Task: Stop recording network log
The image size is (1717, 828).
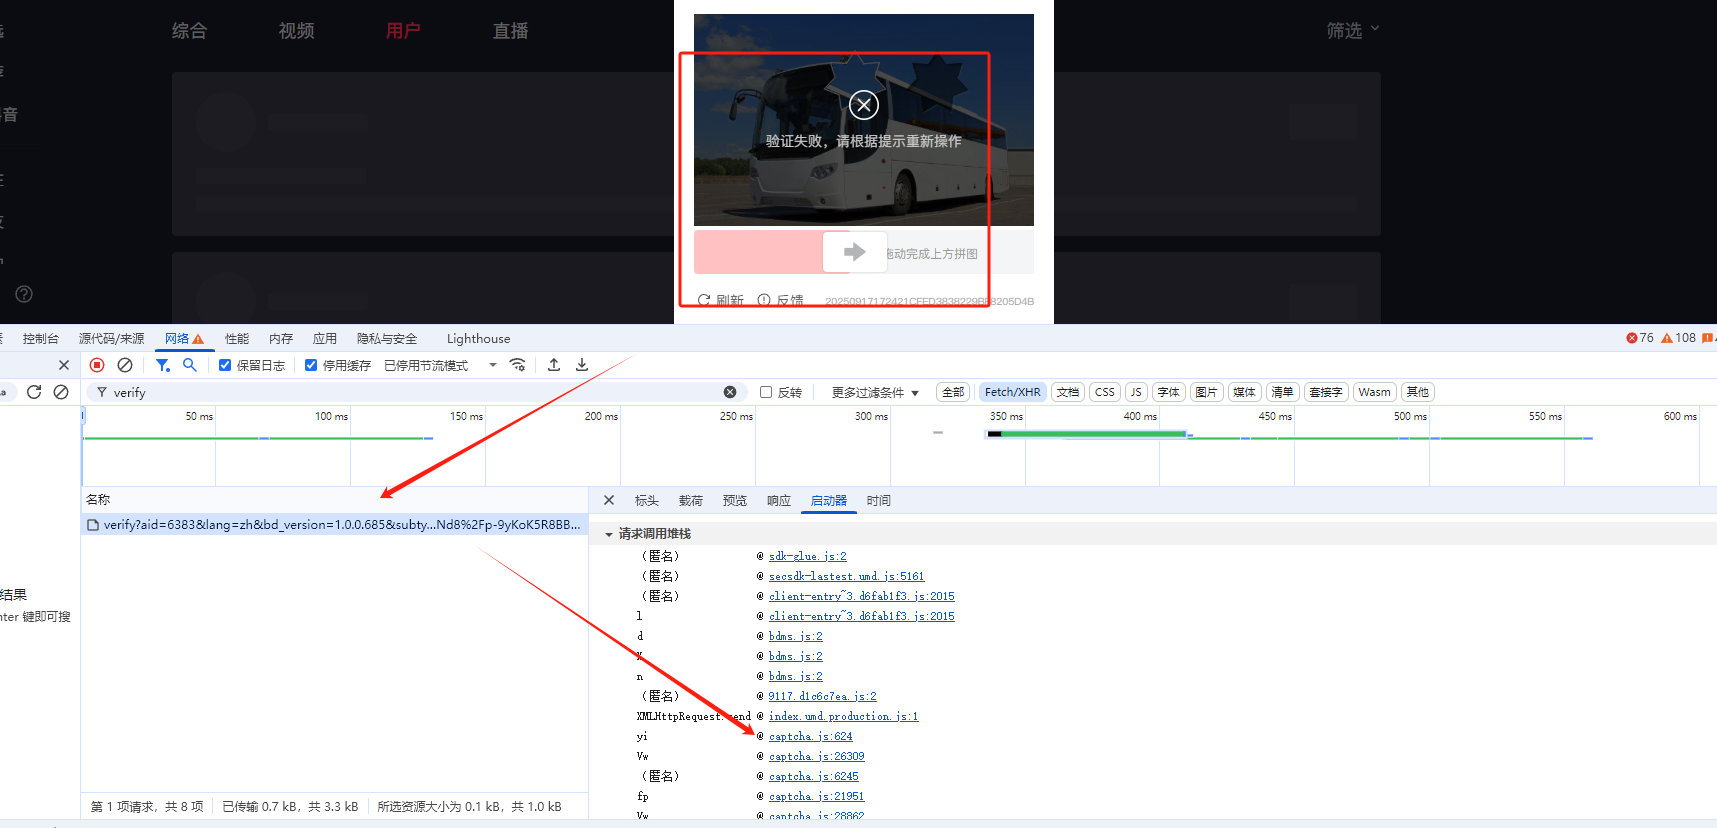Action: (x=97, y=365)
